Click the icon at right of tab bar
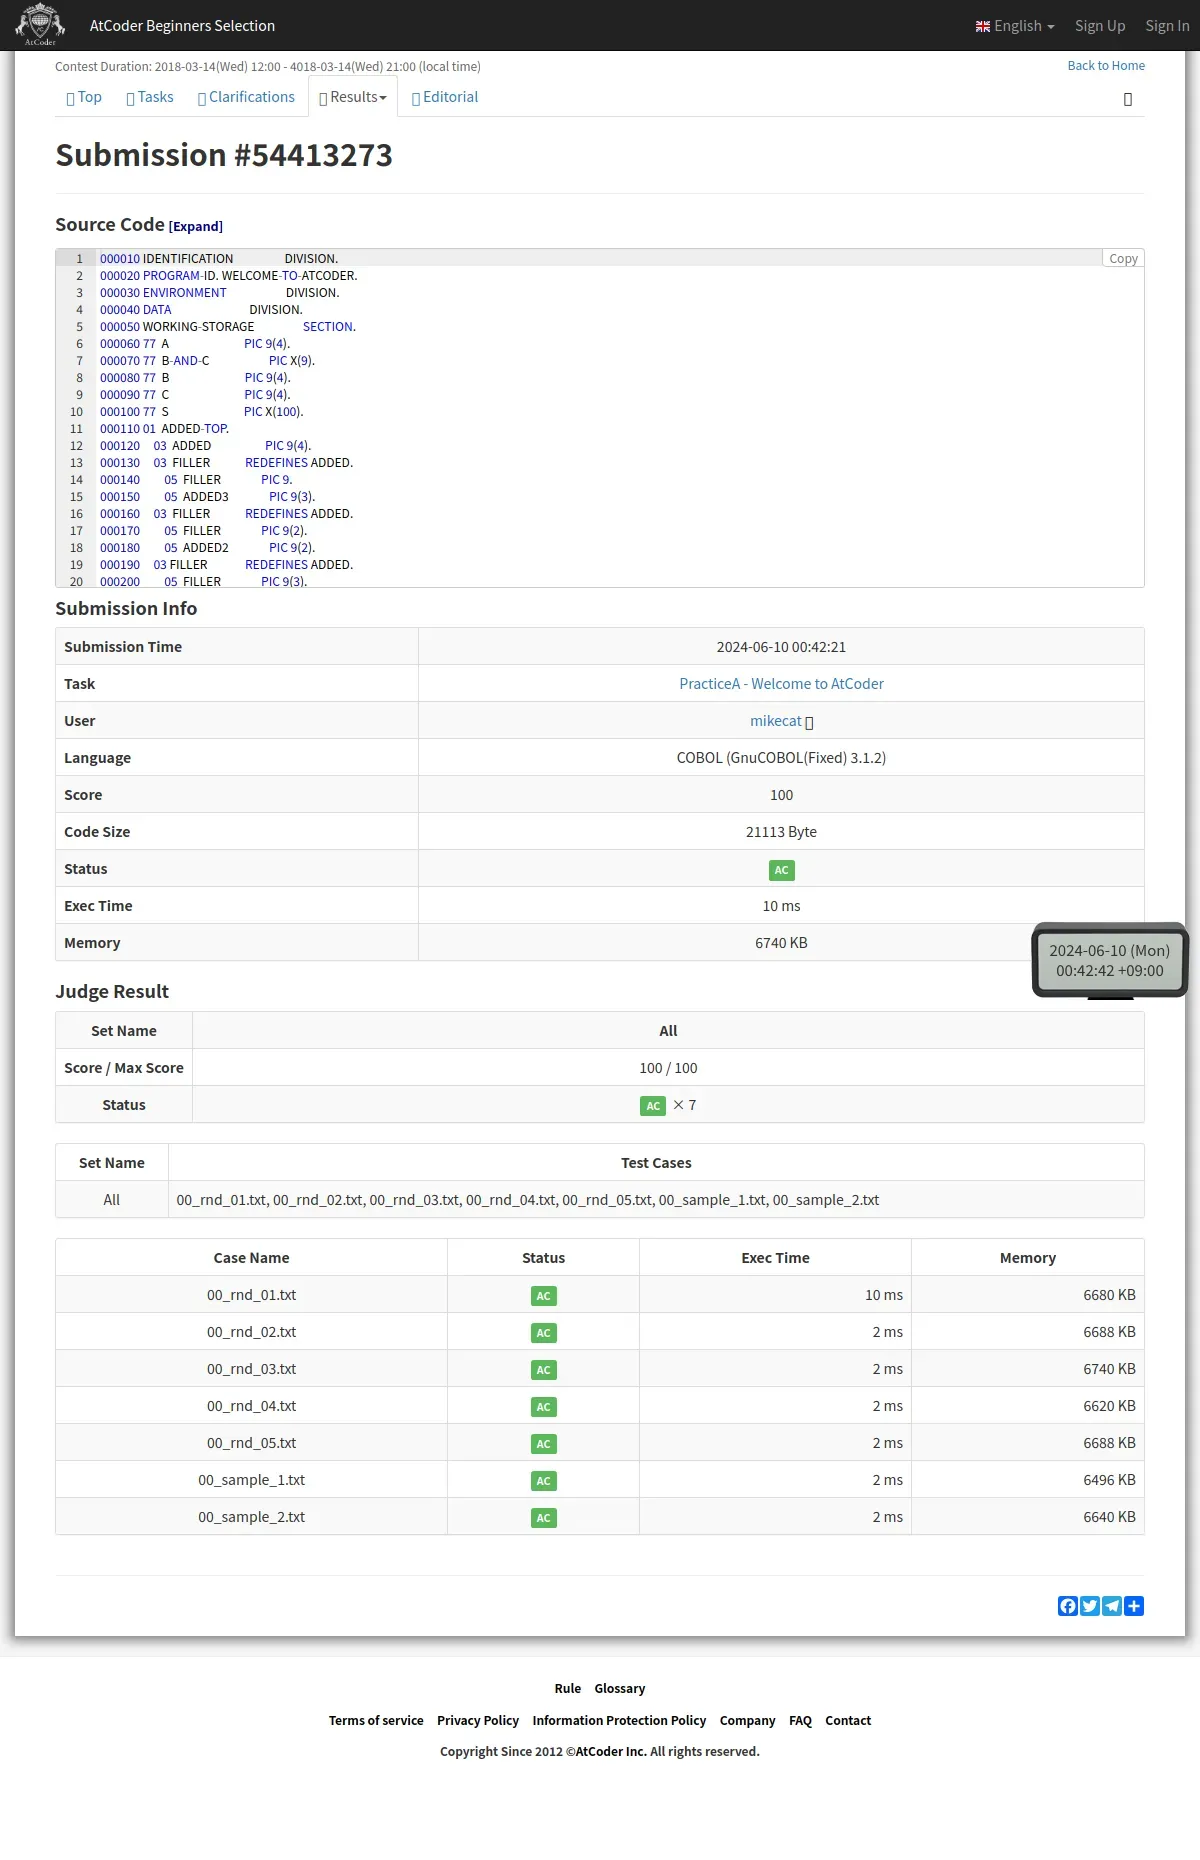Image resolution: width=1200 pixels, height=1860 pixels. tap(1128, 99)
